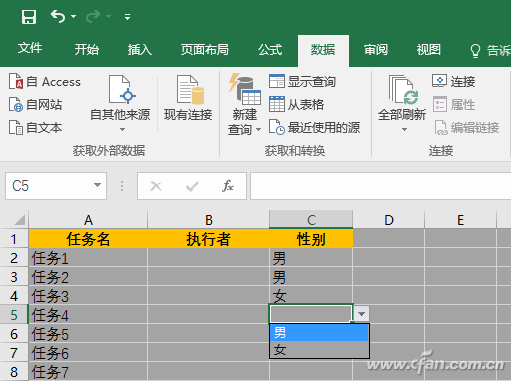Select row 5 header

tap(14, 315)
